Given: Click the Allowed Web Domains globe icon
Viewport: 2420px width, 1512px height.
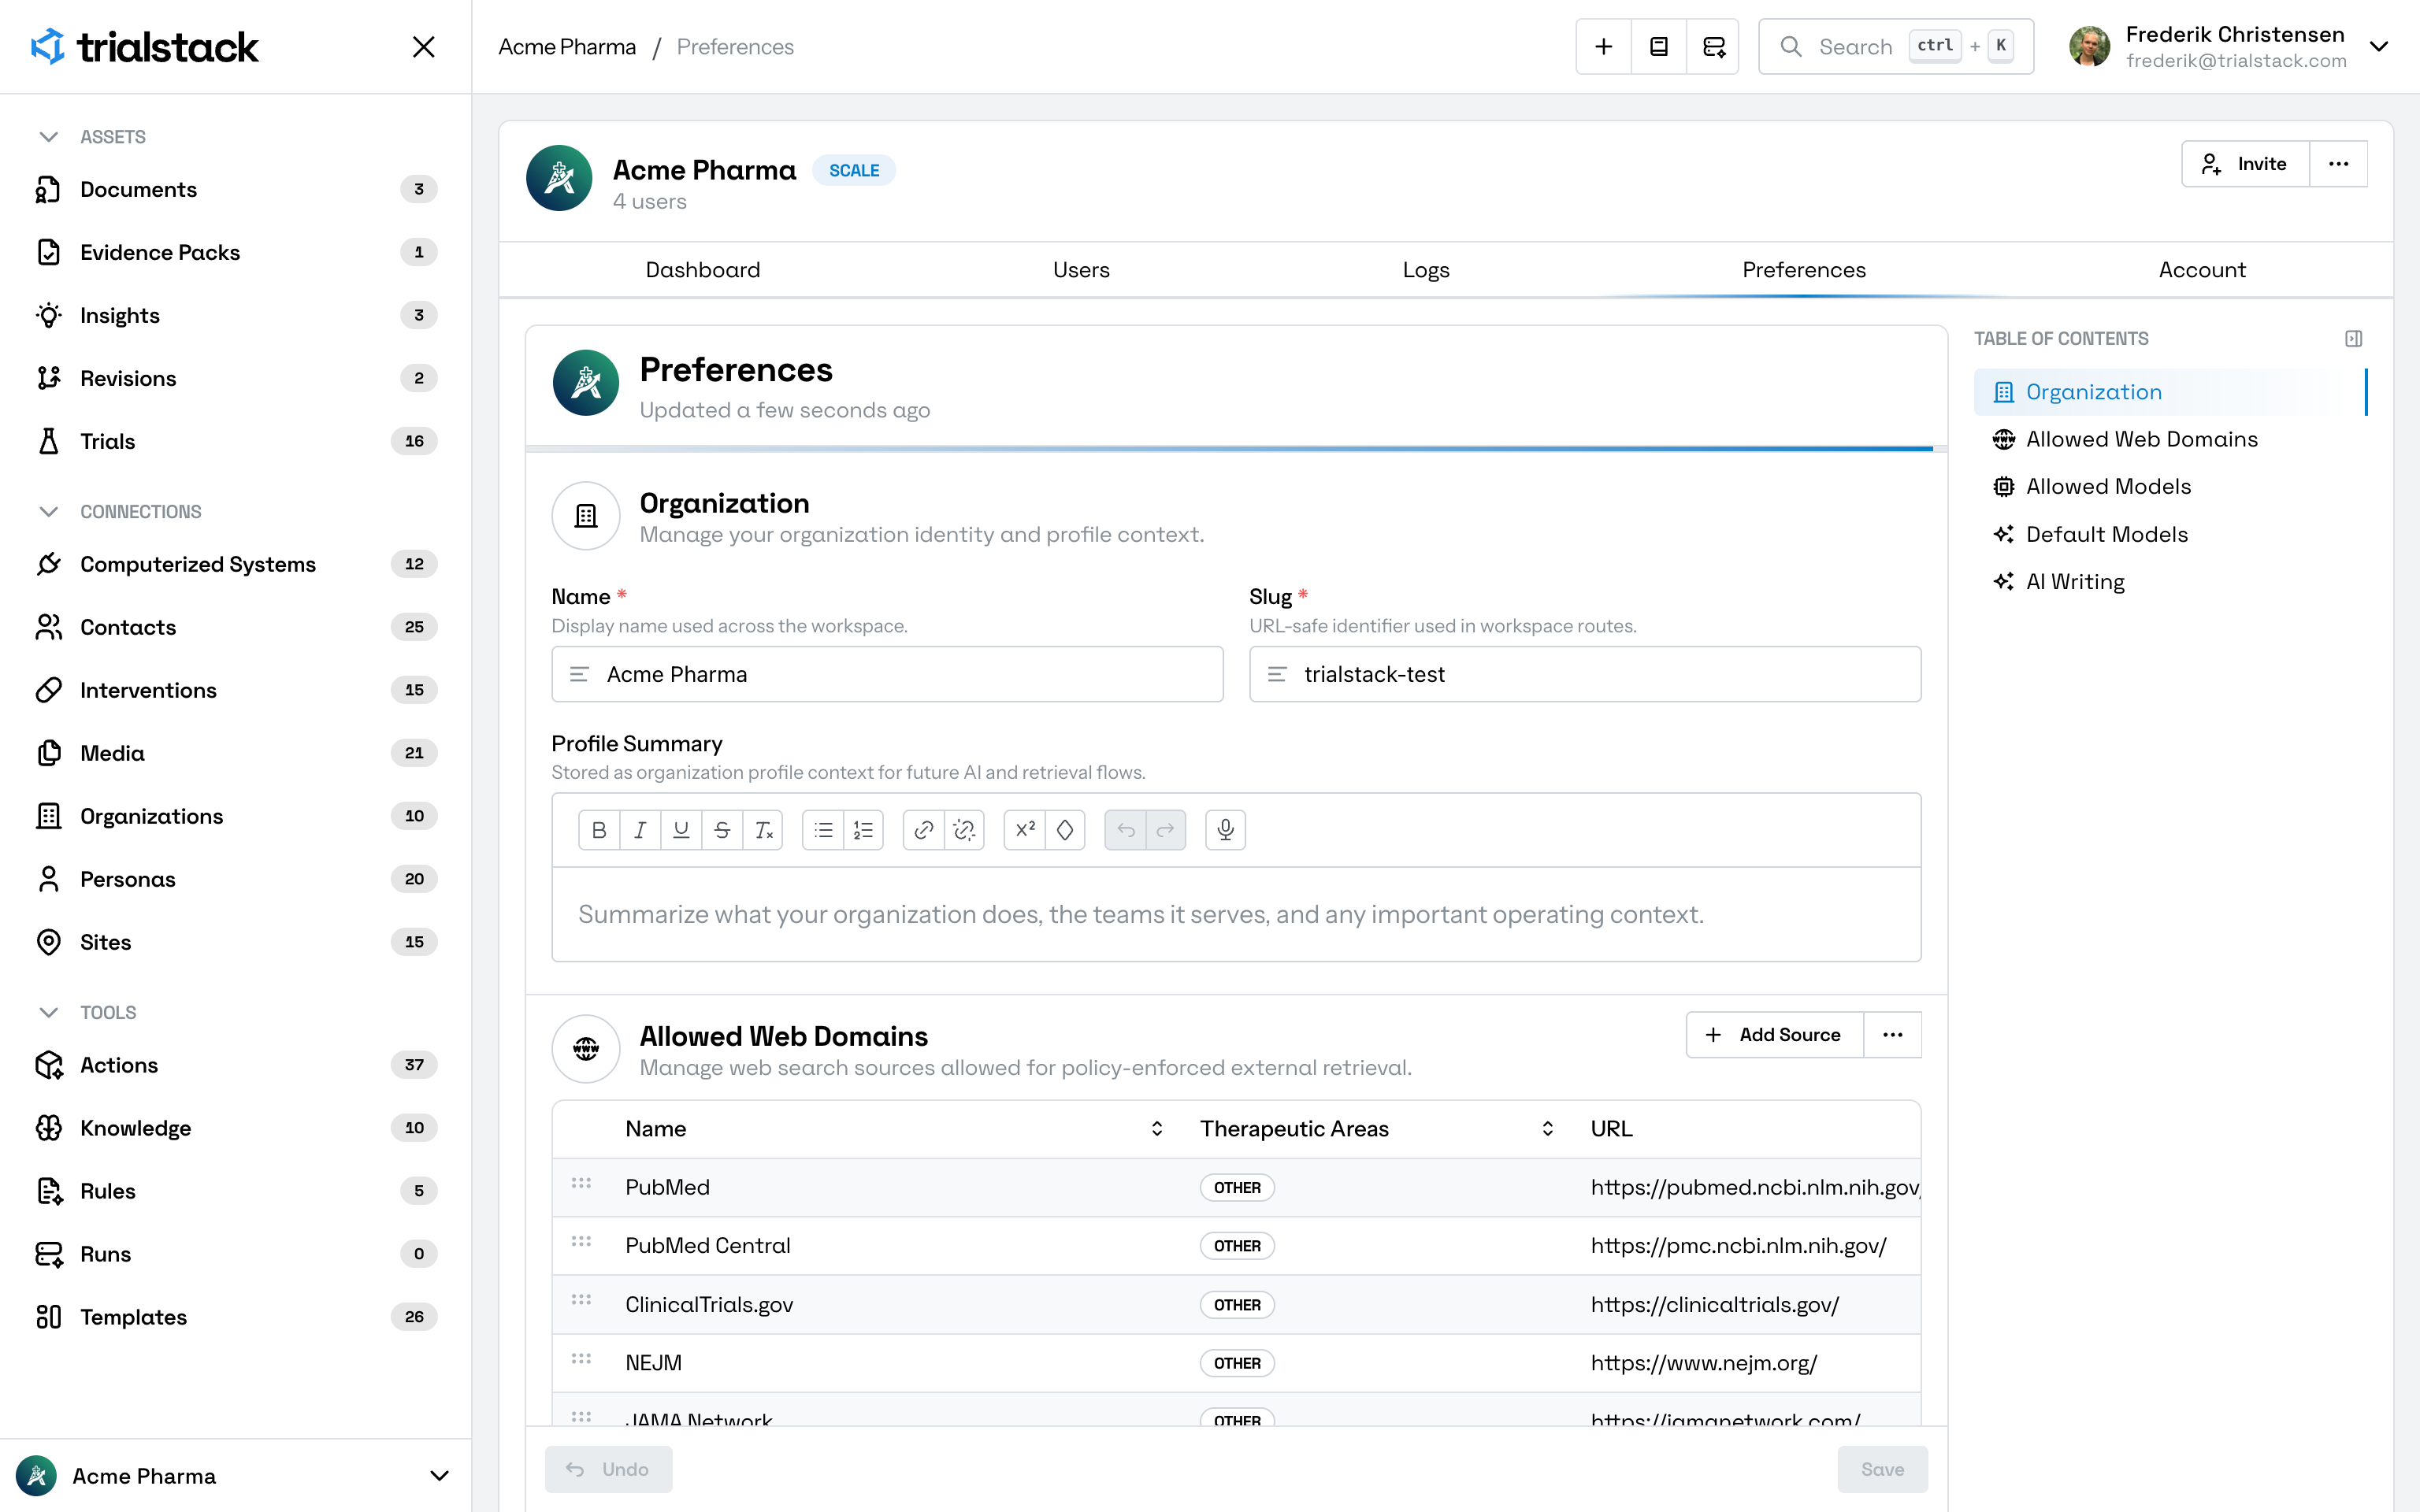Looking at the screenshot, I should tap(586, 1049).
